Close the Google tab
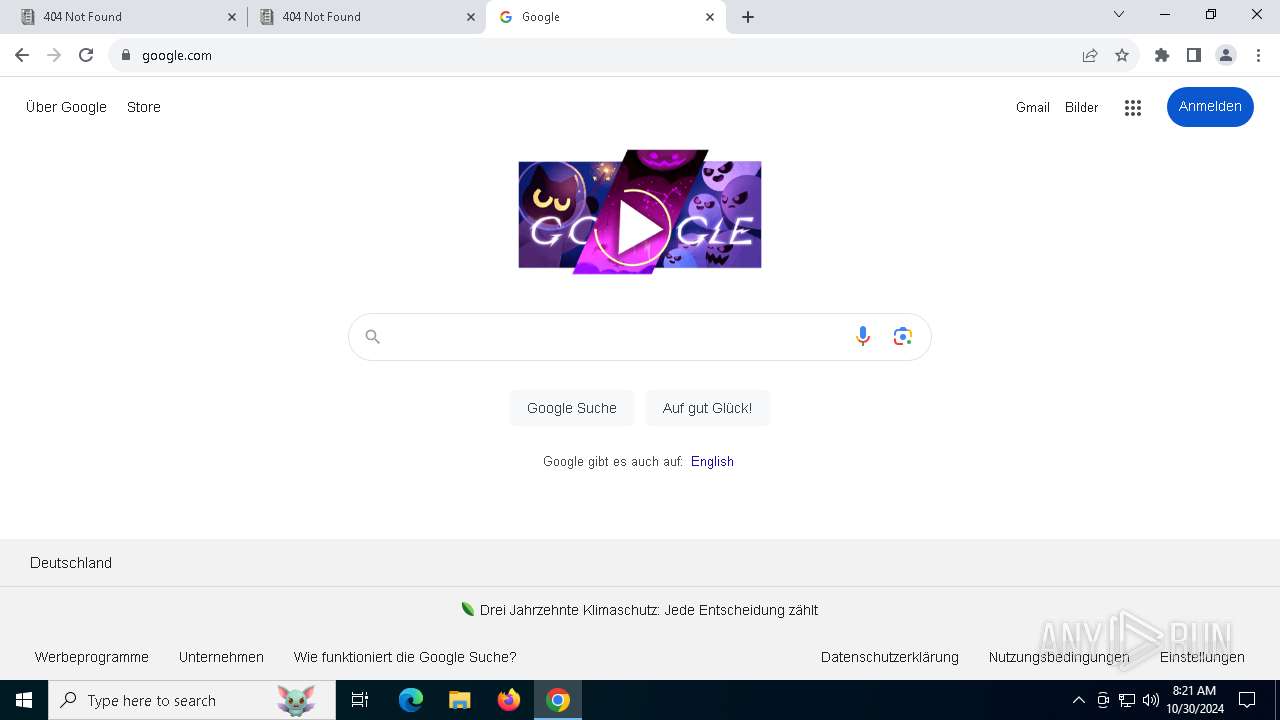Viewport: 1280px width, 720px height. 710,17
